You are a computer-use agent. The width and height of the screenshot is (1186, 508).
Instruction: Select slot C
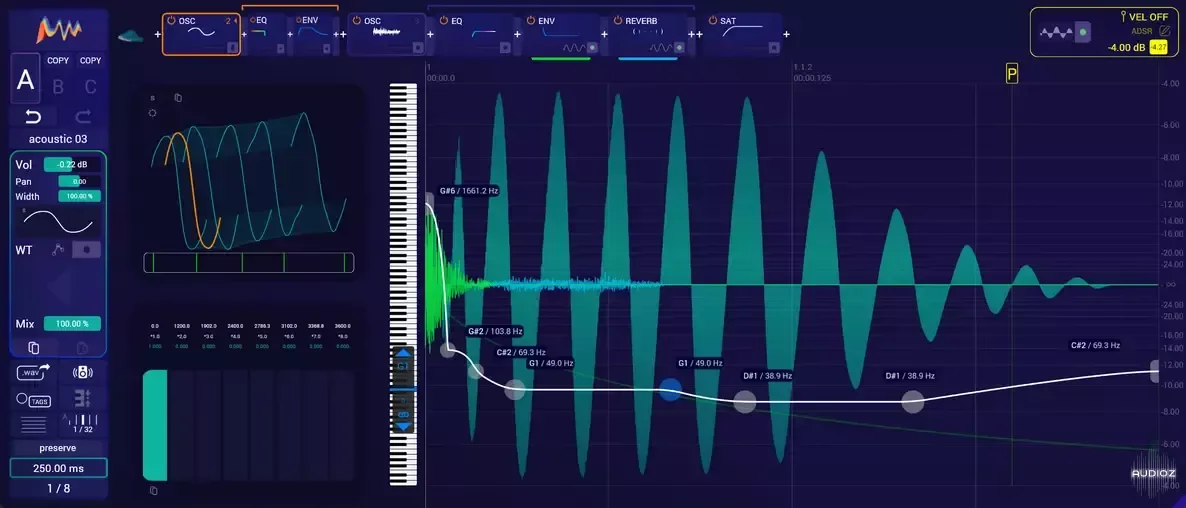pos(91,86)
